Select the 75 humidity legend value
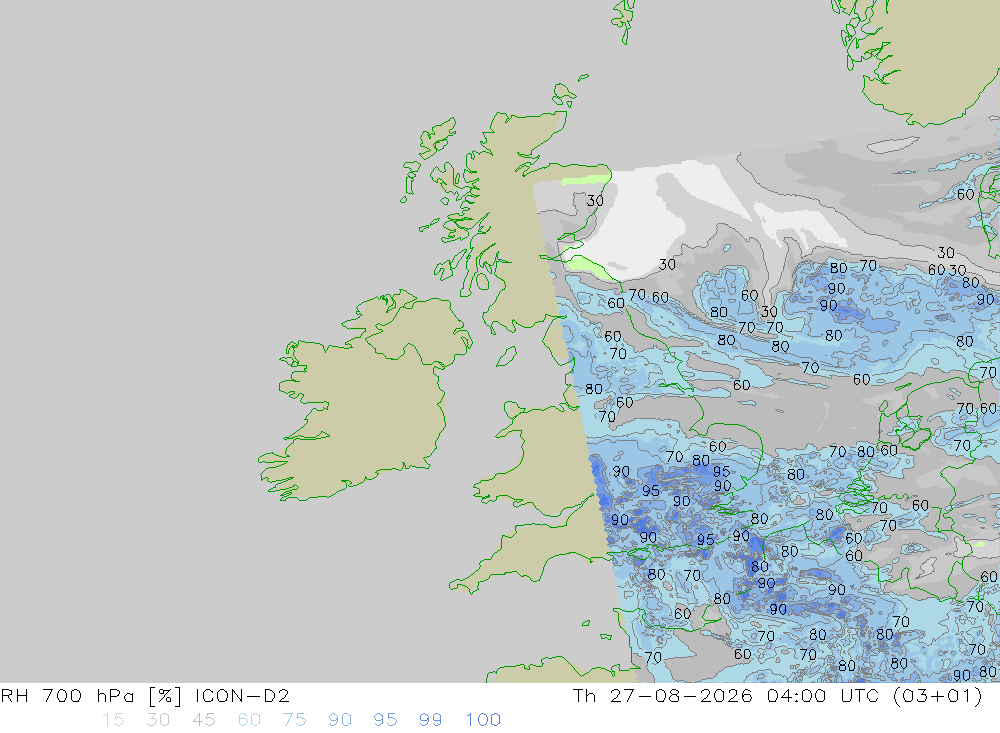This screenshot has width=1000, height=733. click(x=294, y=720)
